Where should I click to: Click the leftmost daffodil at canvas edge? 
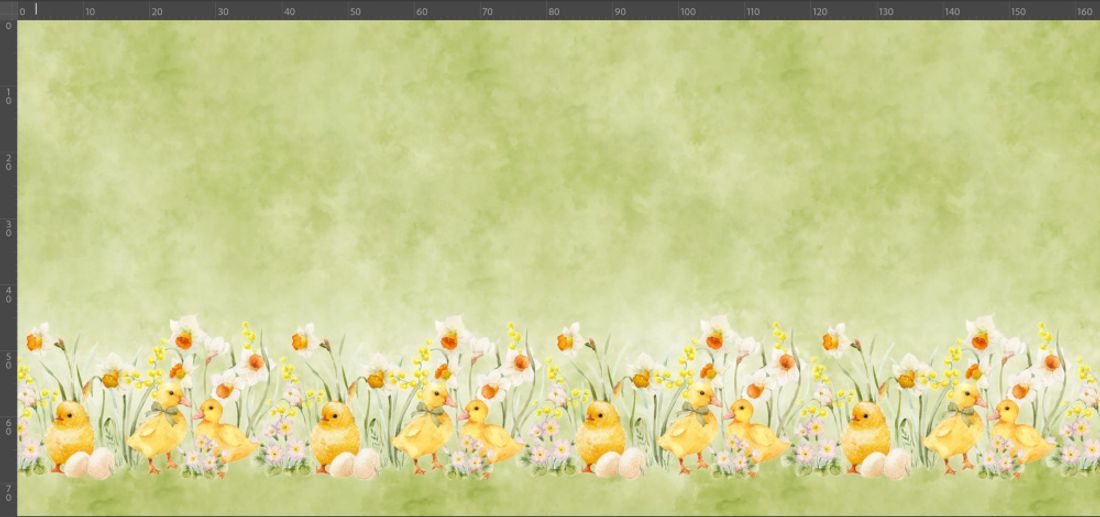coord(36,340)
